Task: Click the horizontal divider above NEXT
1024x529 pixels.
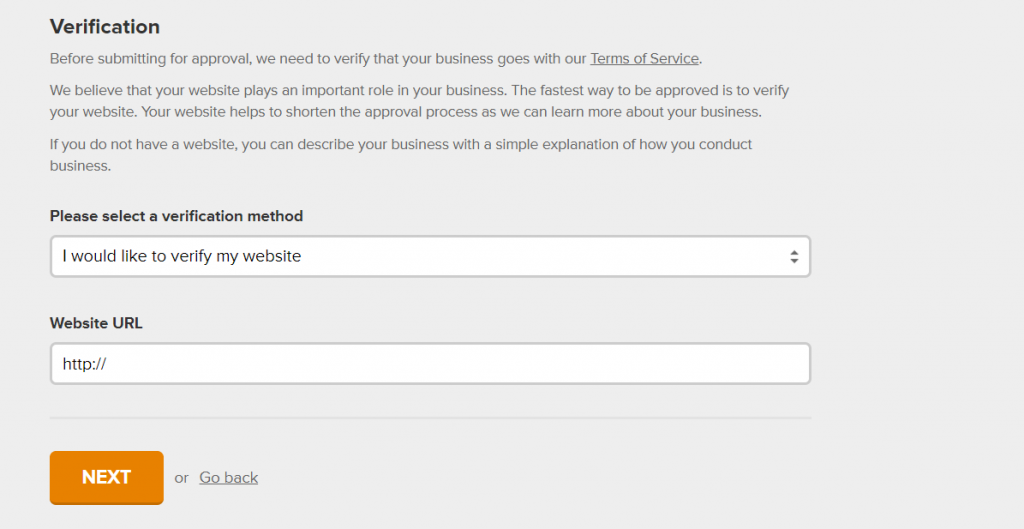Action: pyautogui.click(x=430, y=418)
